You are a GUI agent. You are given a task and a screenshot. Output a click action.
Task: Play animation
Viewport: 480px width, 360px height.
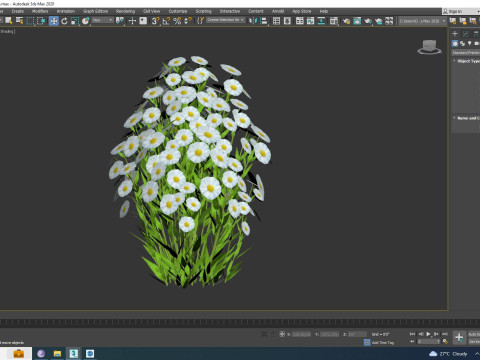(x=428, y=334)
